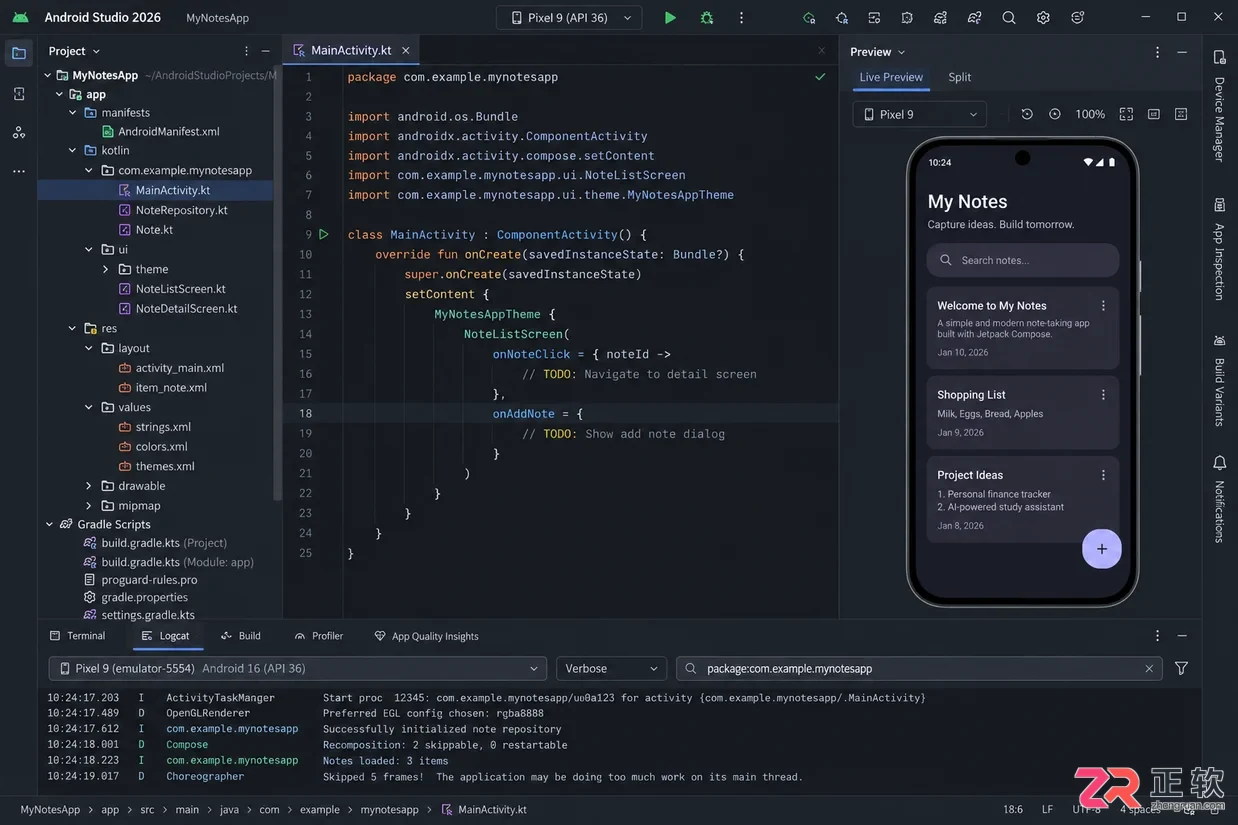
Task: Run the app with green play button
Action: [670, 17]
